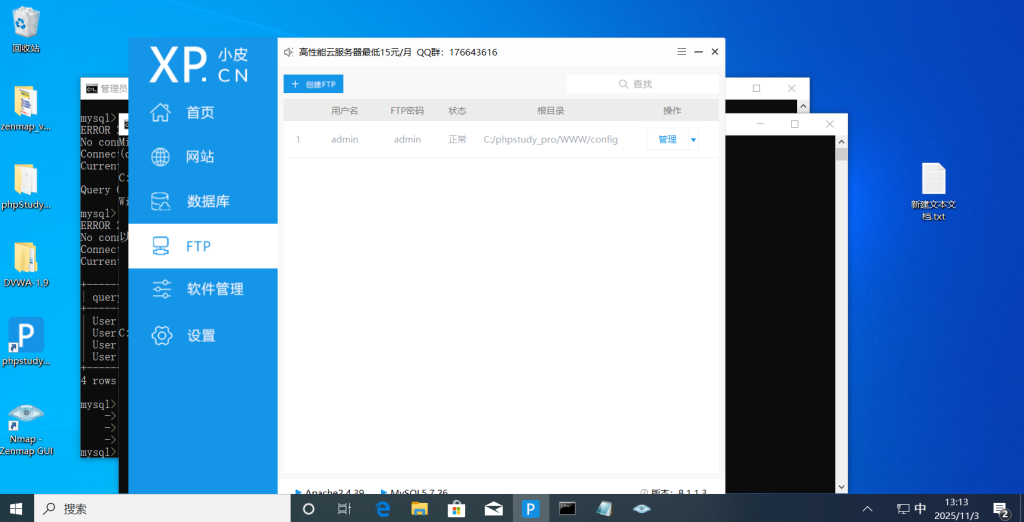Go to the 网站 websites section
1024x522 pixels.
200,157
